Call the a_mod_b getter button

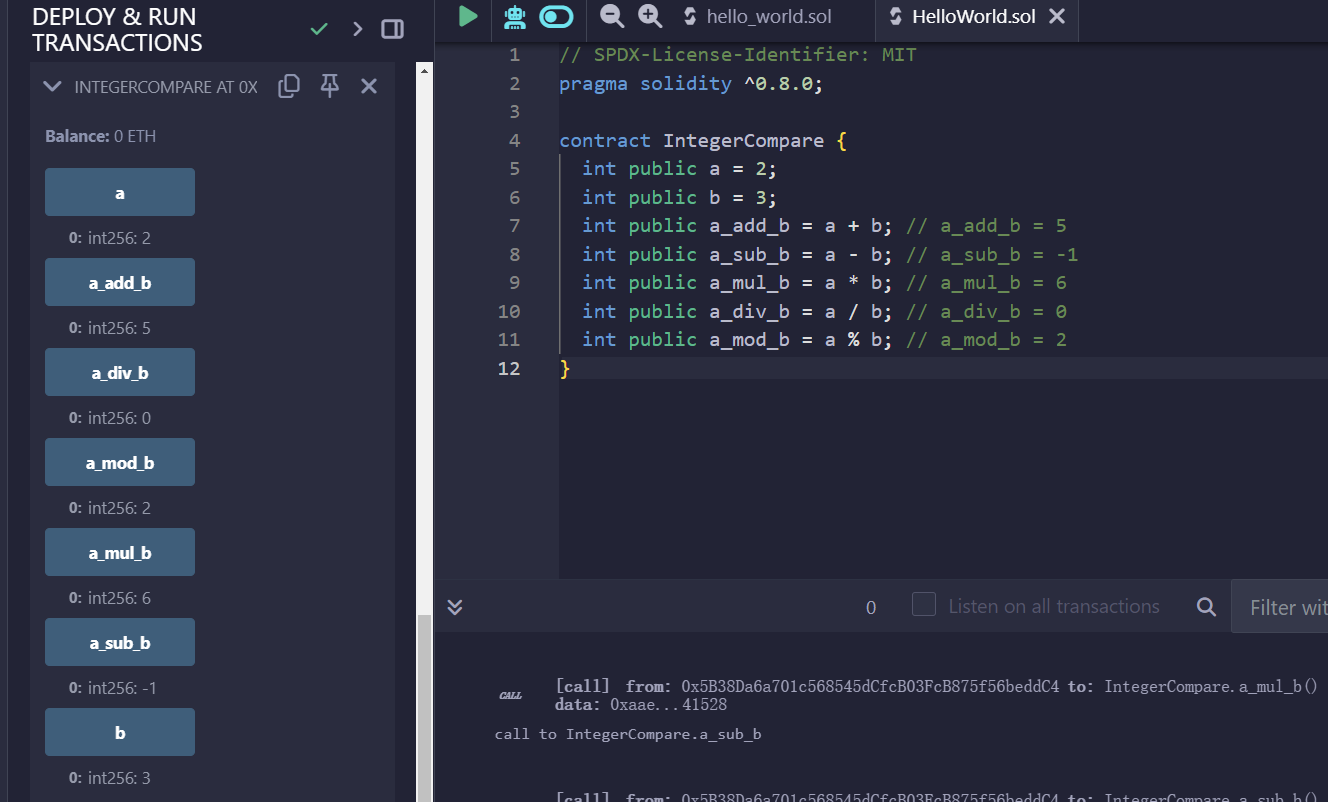coord(120,462)
